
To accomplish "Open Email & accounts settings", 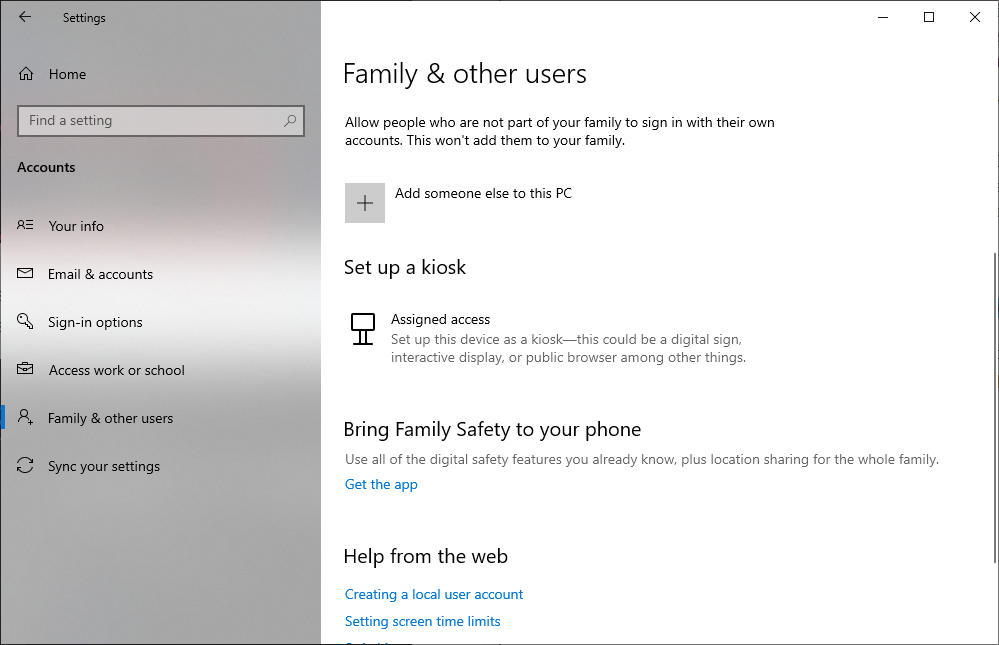I will 100,274.
